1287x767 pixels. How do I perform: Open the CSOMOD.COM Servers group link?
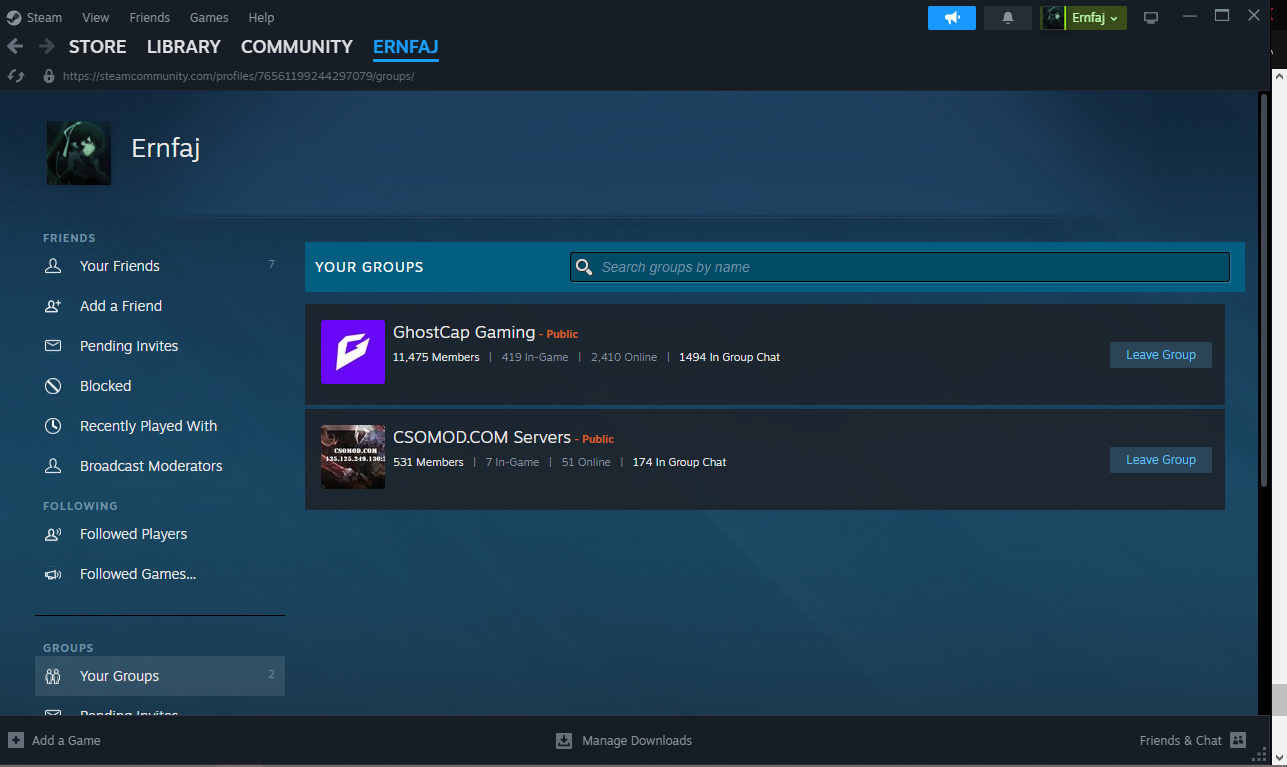[x=481, y=438]
